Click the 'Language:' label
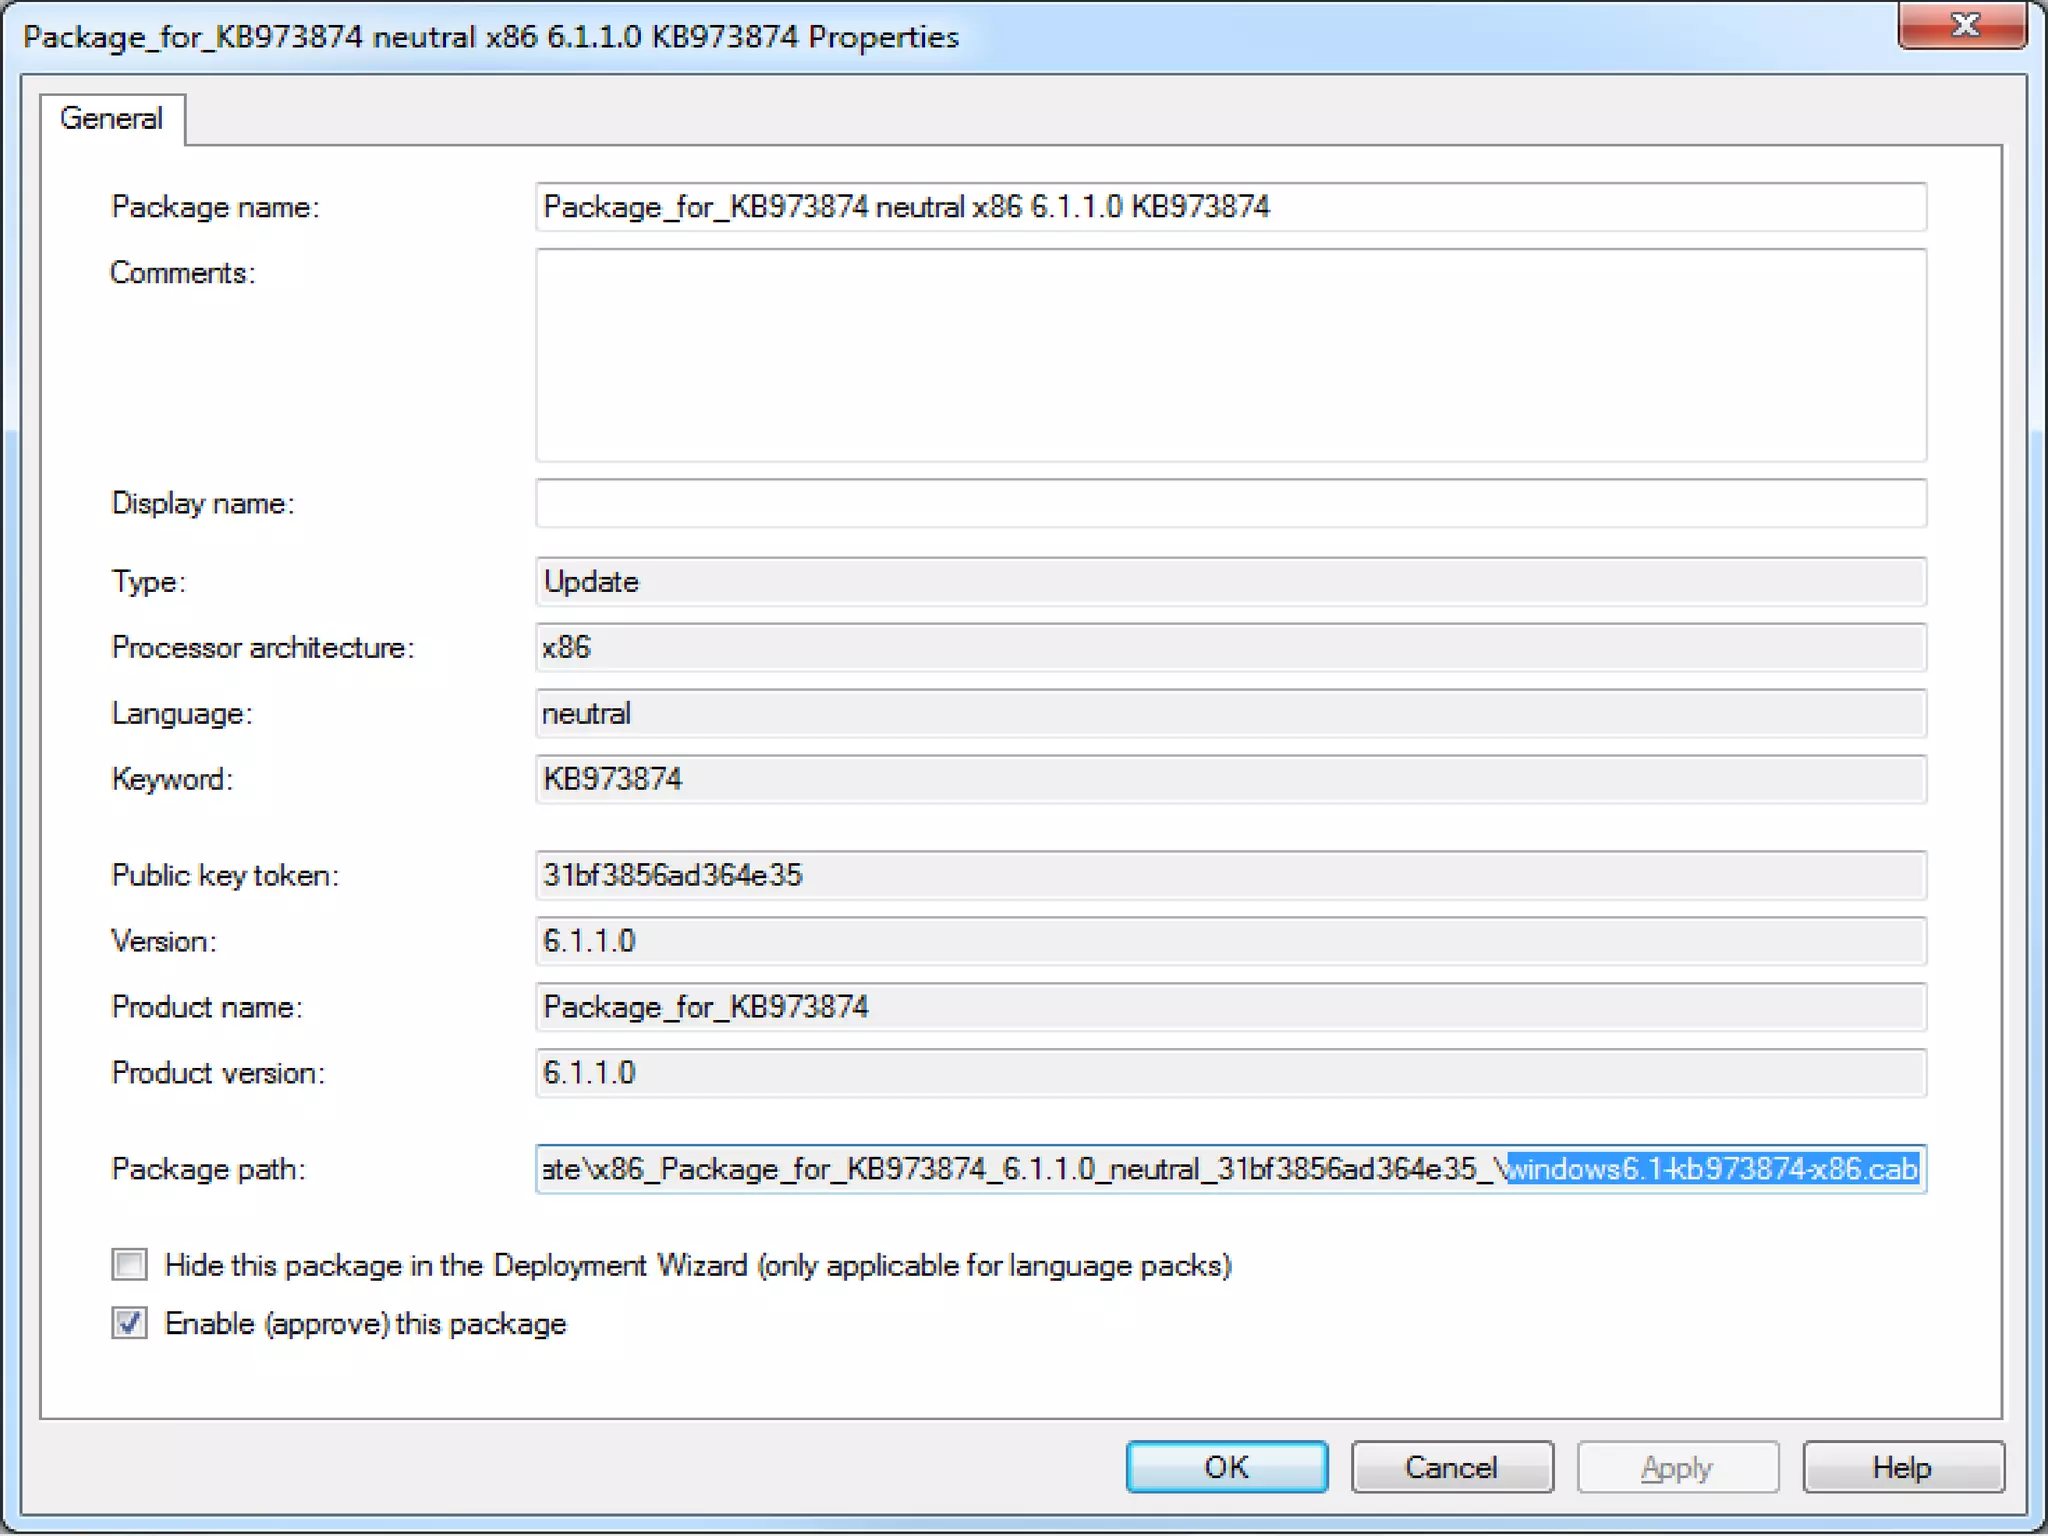This screenshot has width=2048, height=1536. (182, 714)
